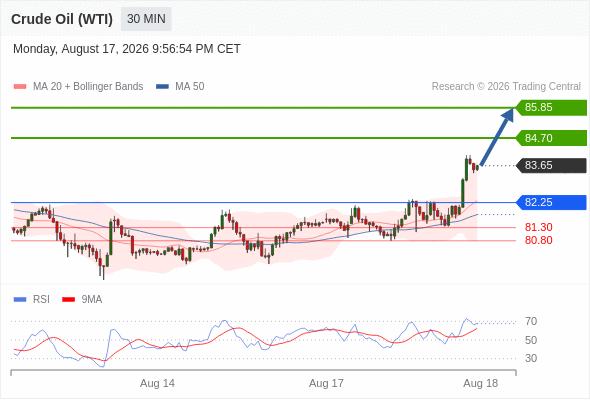Click the RSI 30 level label
The width and height of the screenshot is (590, 400).
click(531, 358)
